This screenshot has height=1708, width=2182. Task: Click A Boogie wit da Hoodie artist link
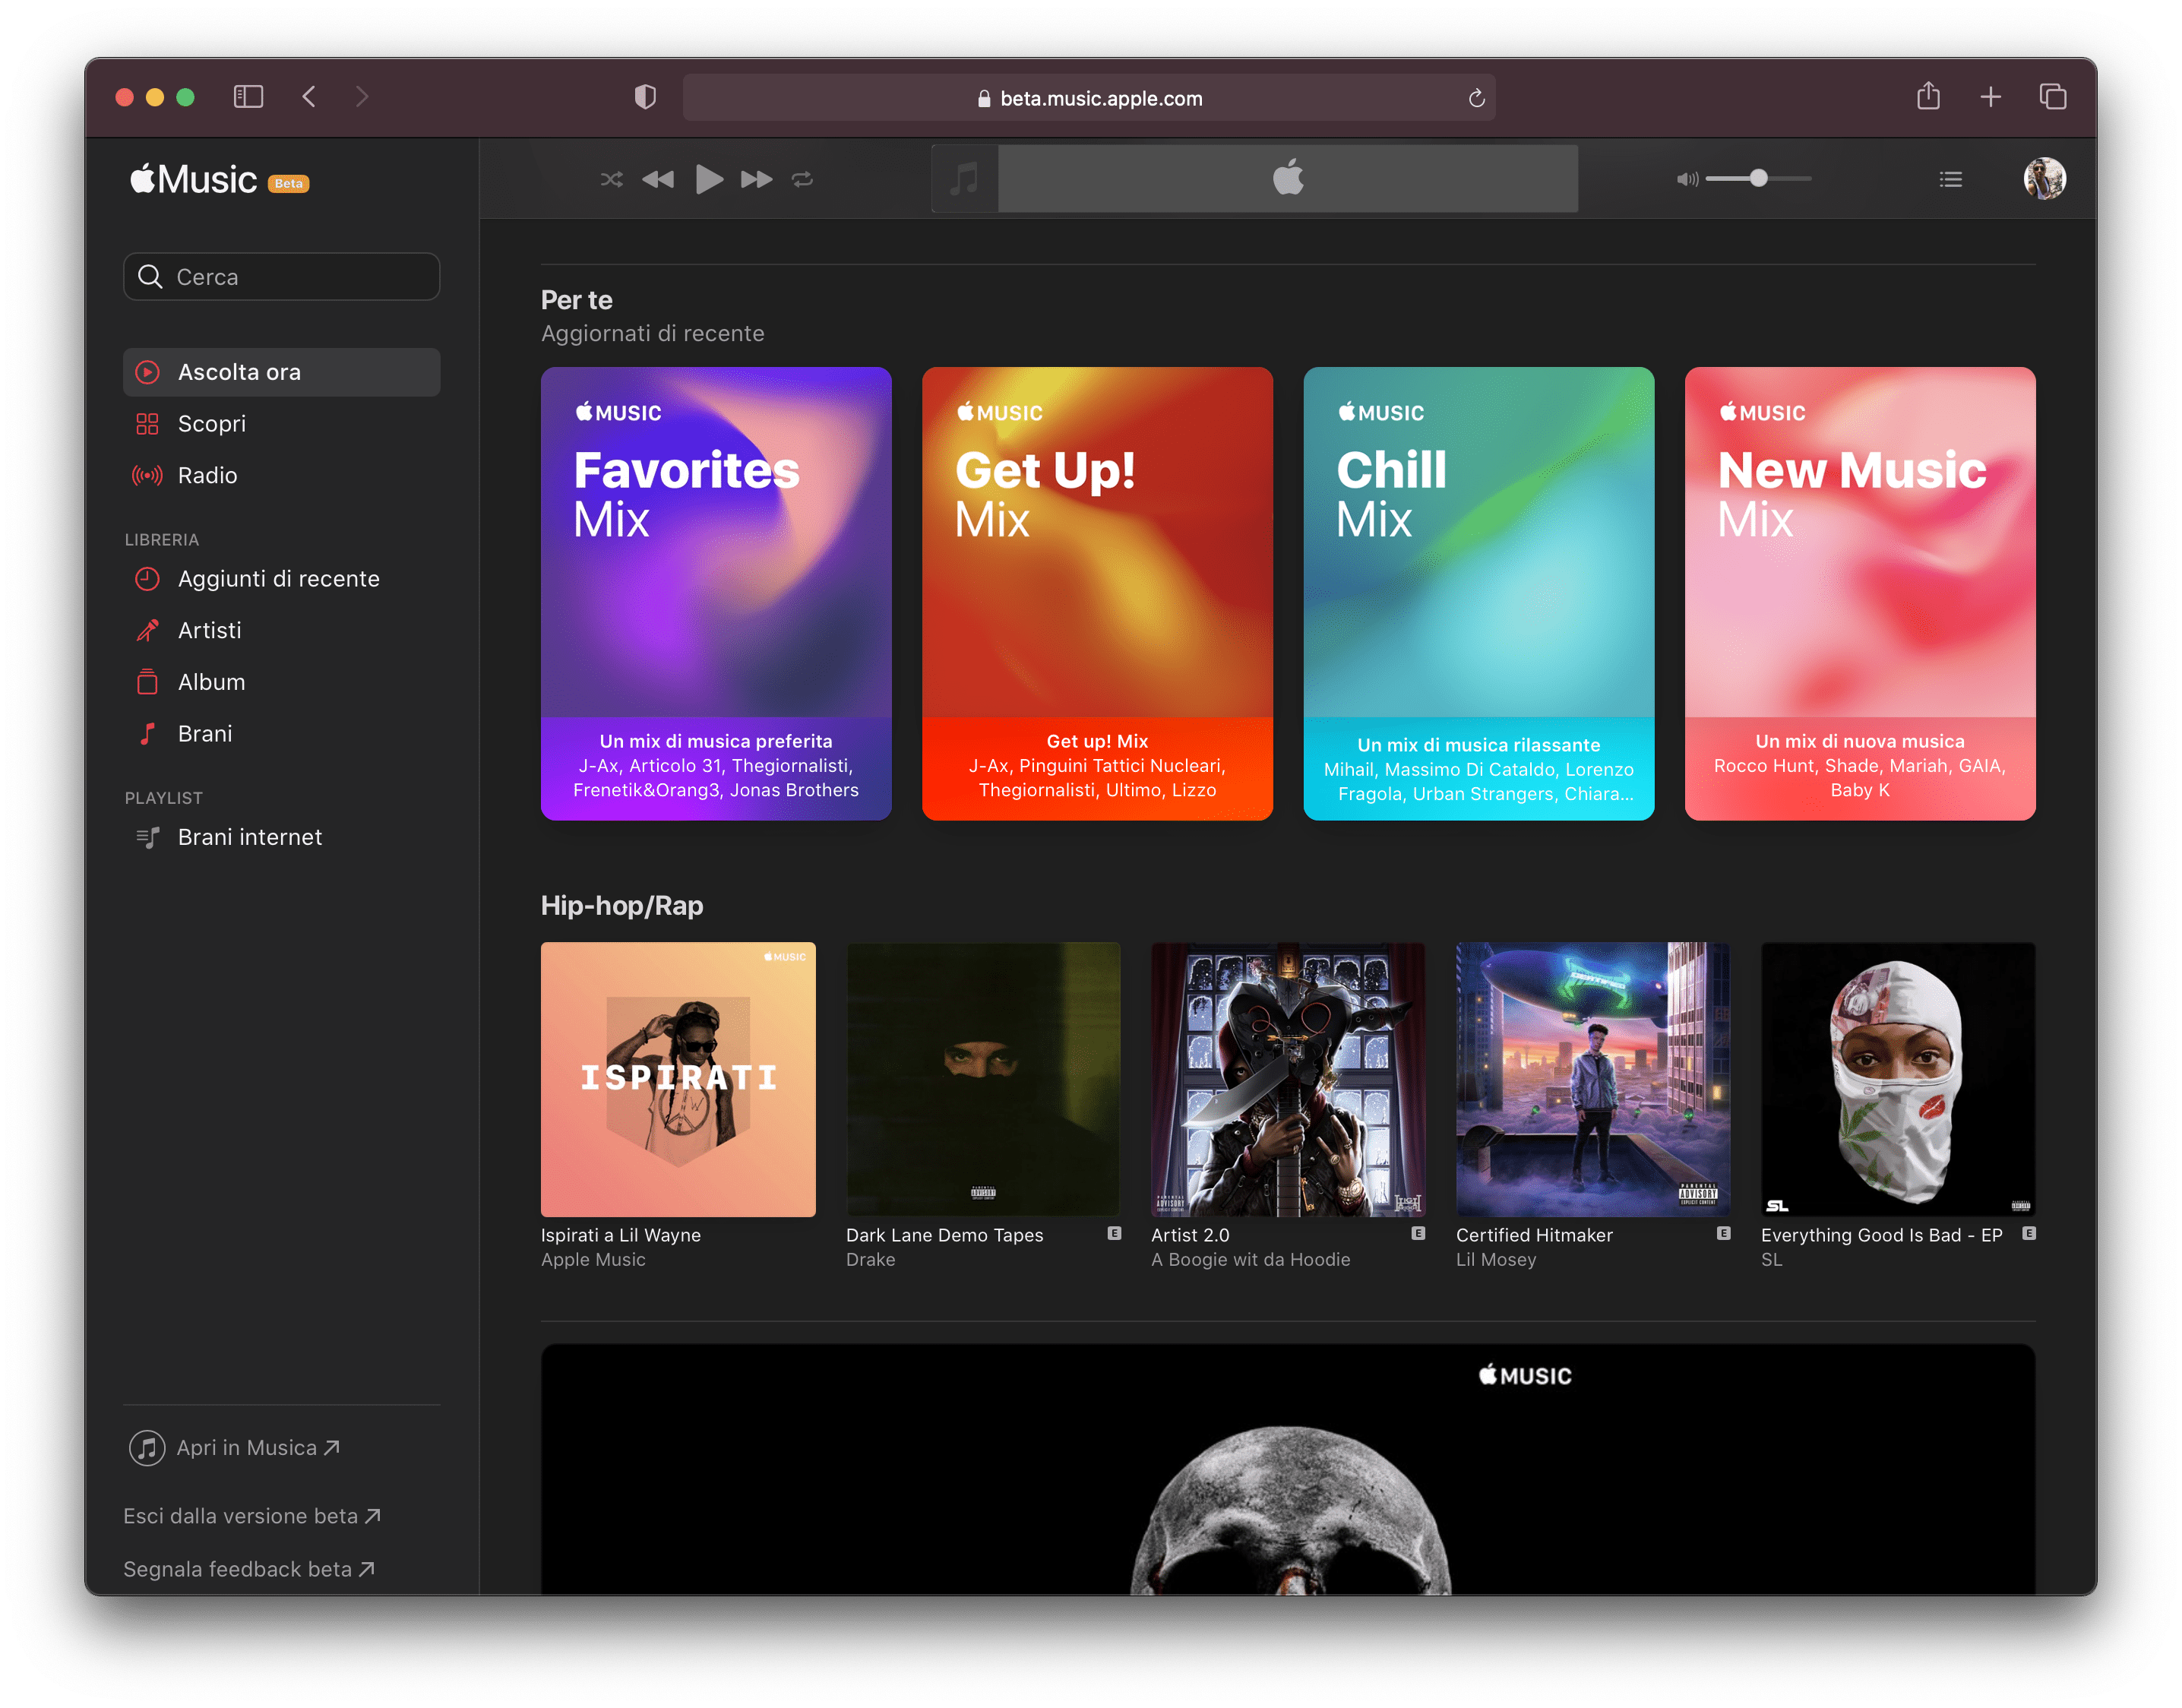click(x=1250, y=1259)
